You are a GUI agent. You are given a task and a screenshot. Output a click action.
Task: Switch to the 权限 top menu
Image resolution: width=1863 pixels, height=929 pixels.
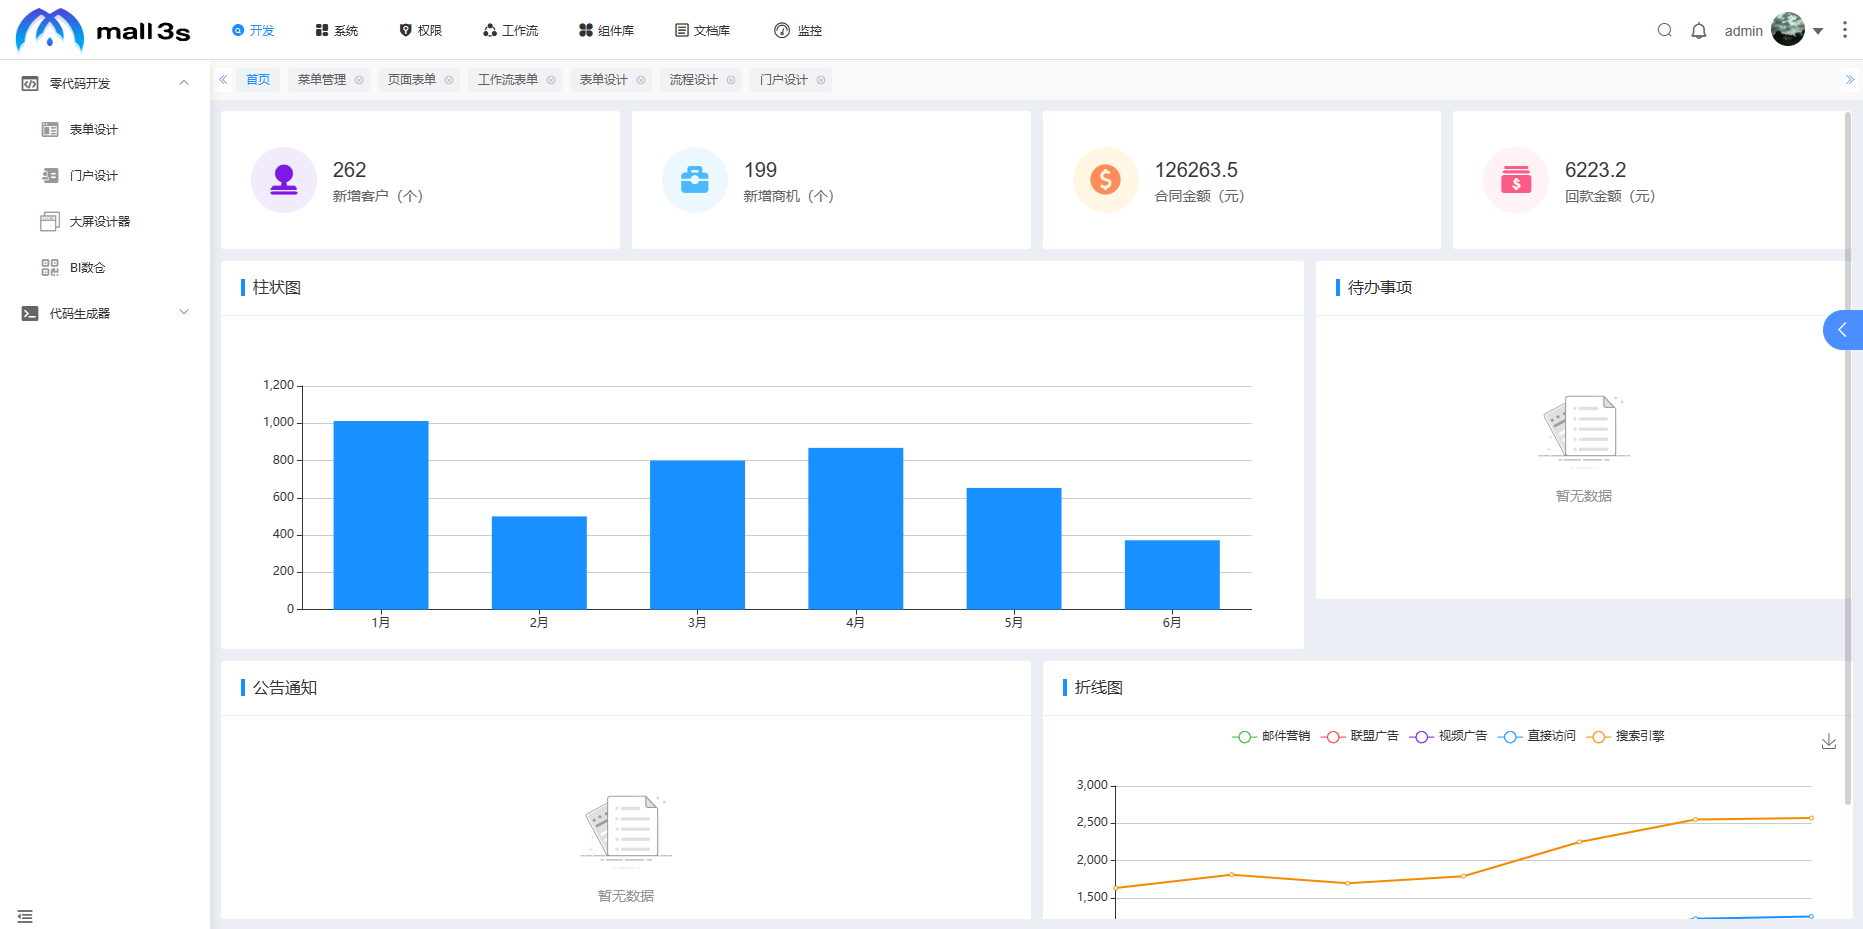pyautogui.click(x=421, y=30)
